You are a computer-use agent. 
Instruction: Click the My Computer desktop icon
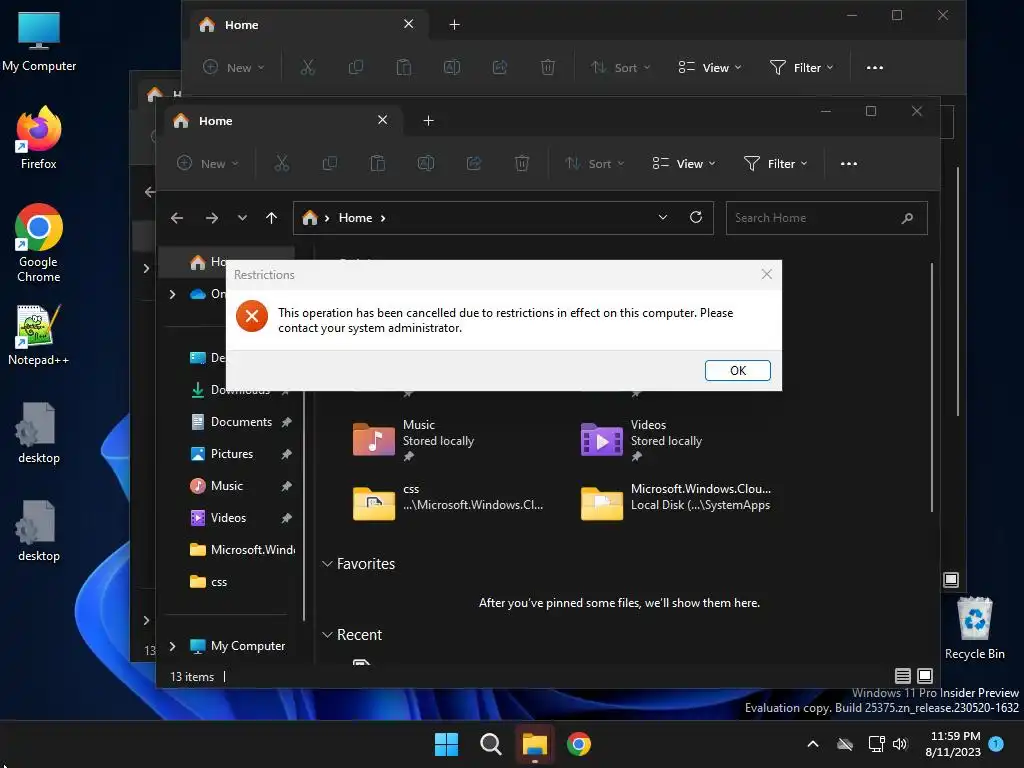[39, 41]
